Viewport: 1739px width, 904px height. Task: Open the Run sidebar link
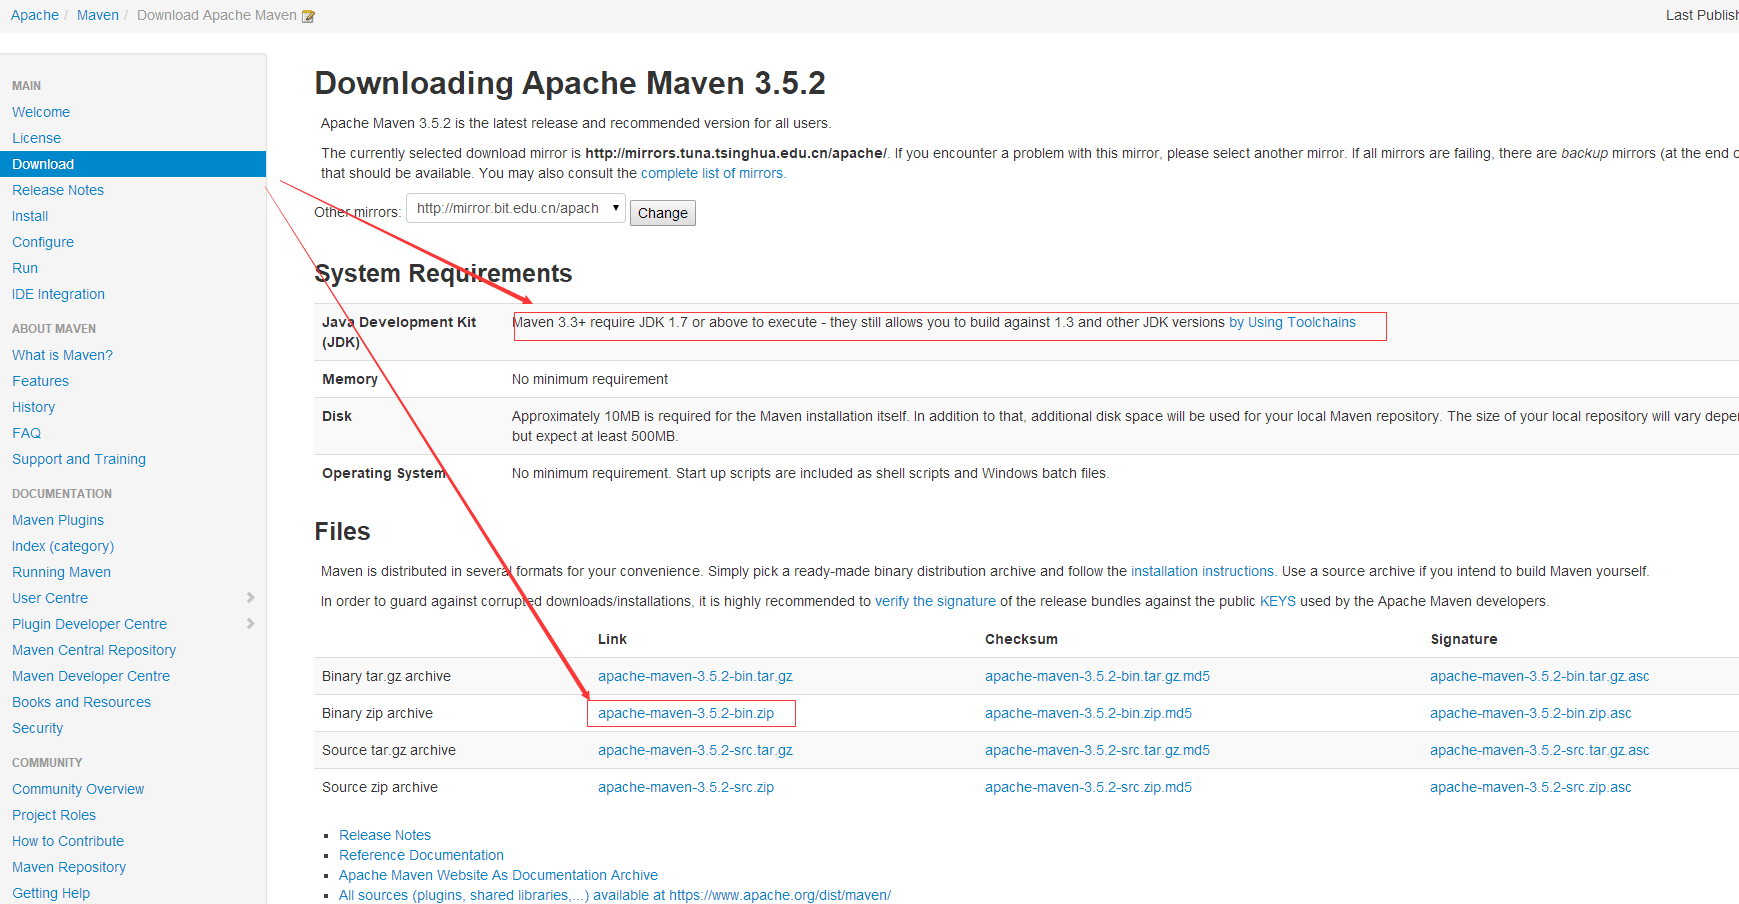25,268
